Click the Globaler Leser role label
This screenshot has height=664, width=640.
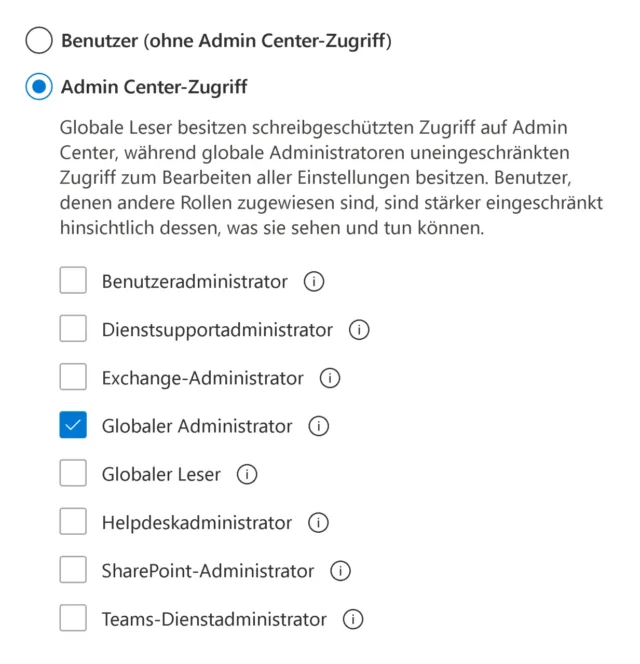click(161, 475)
